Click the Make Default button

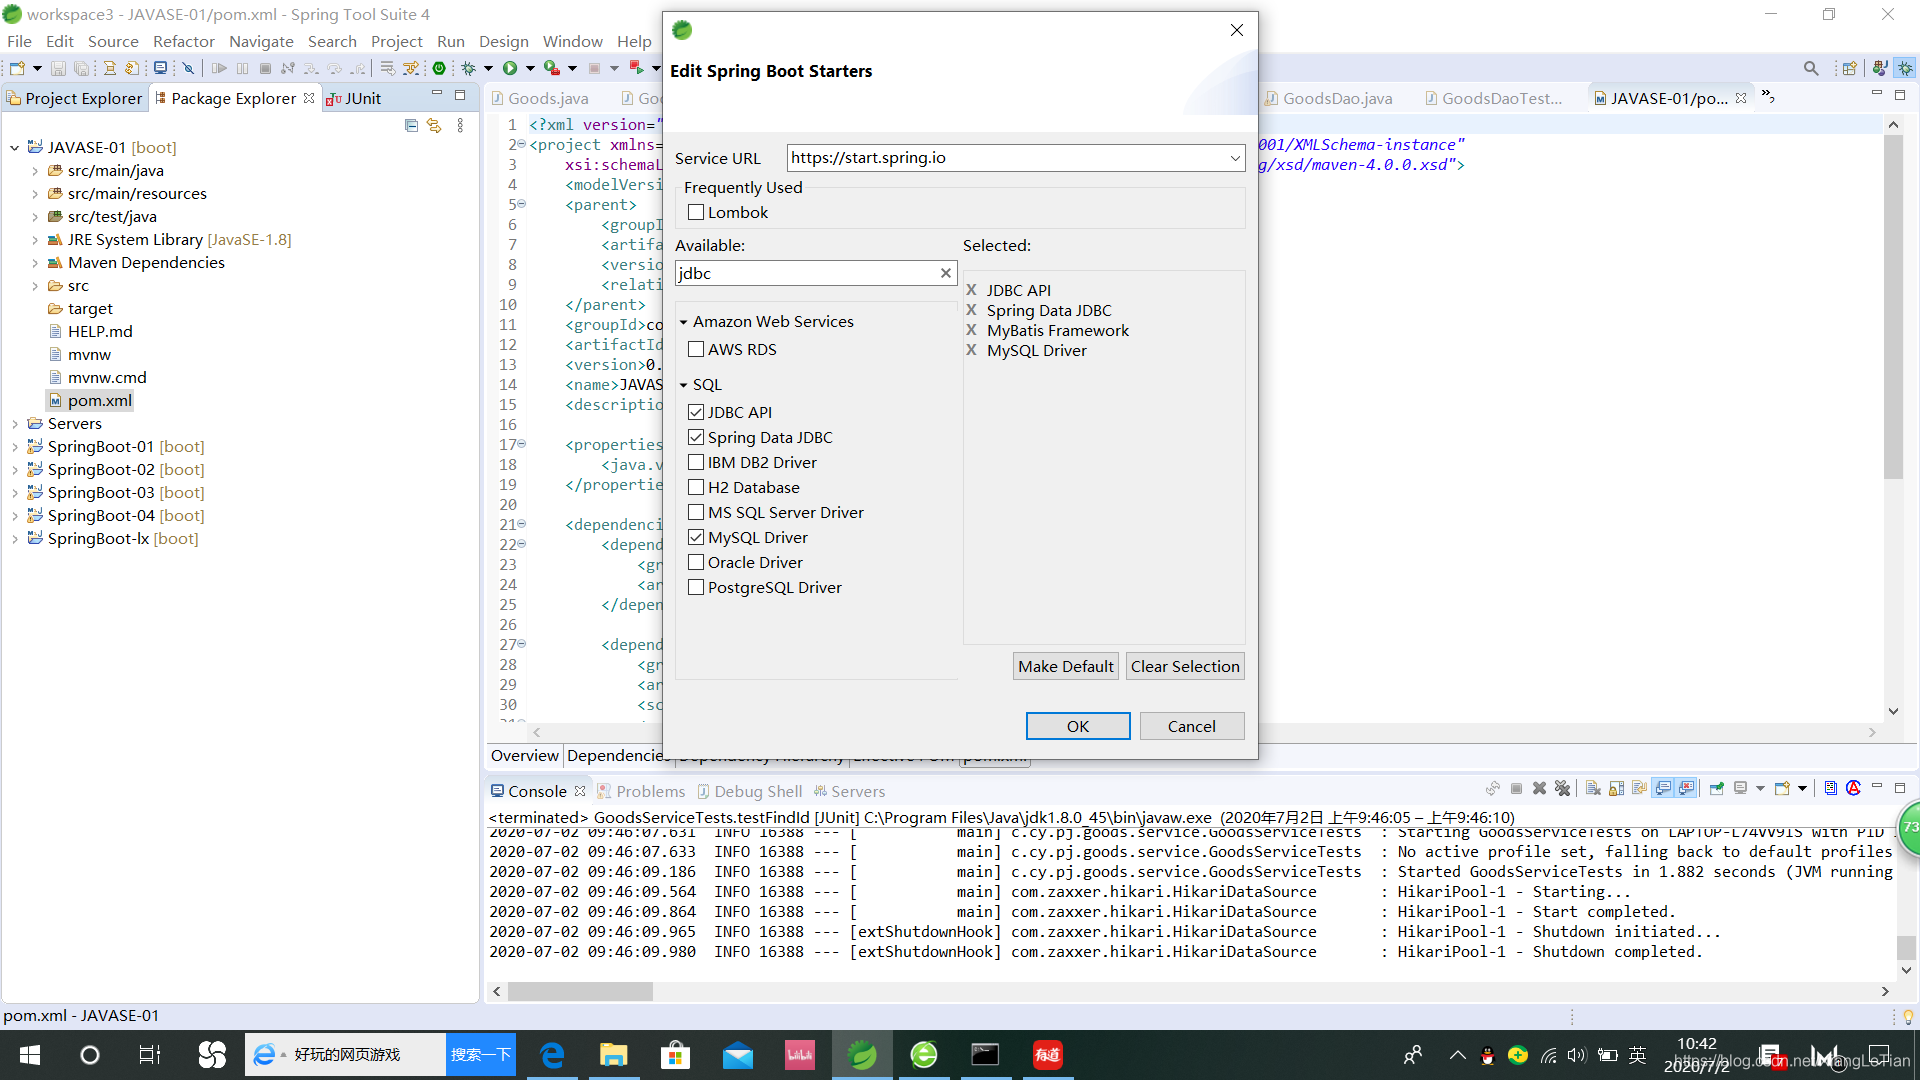click(x=1065, y=666)
